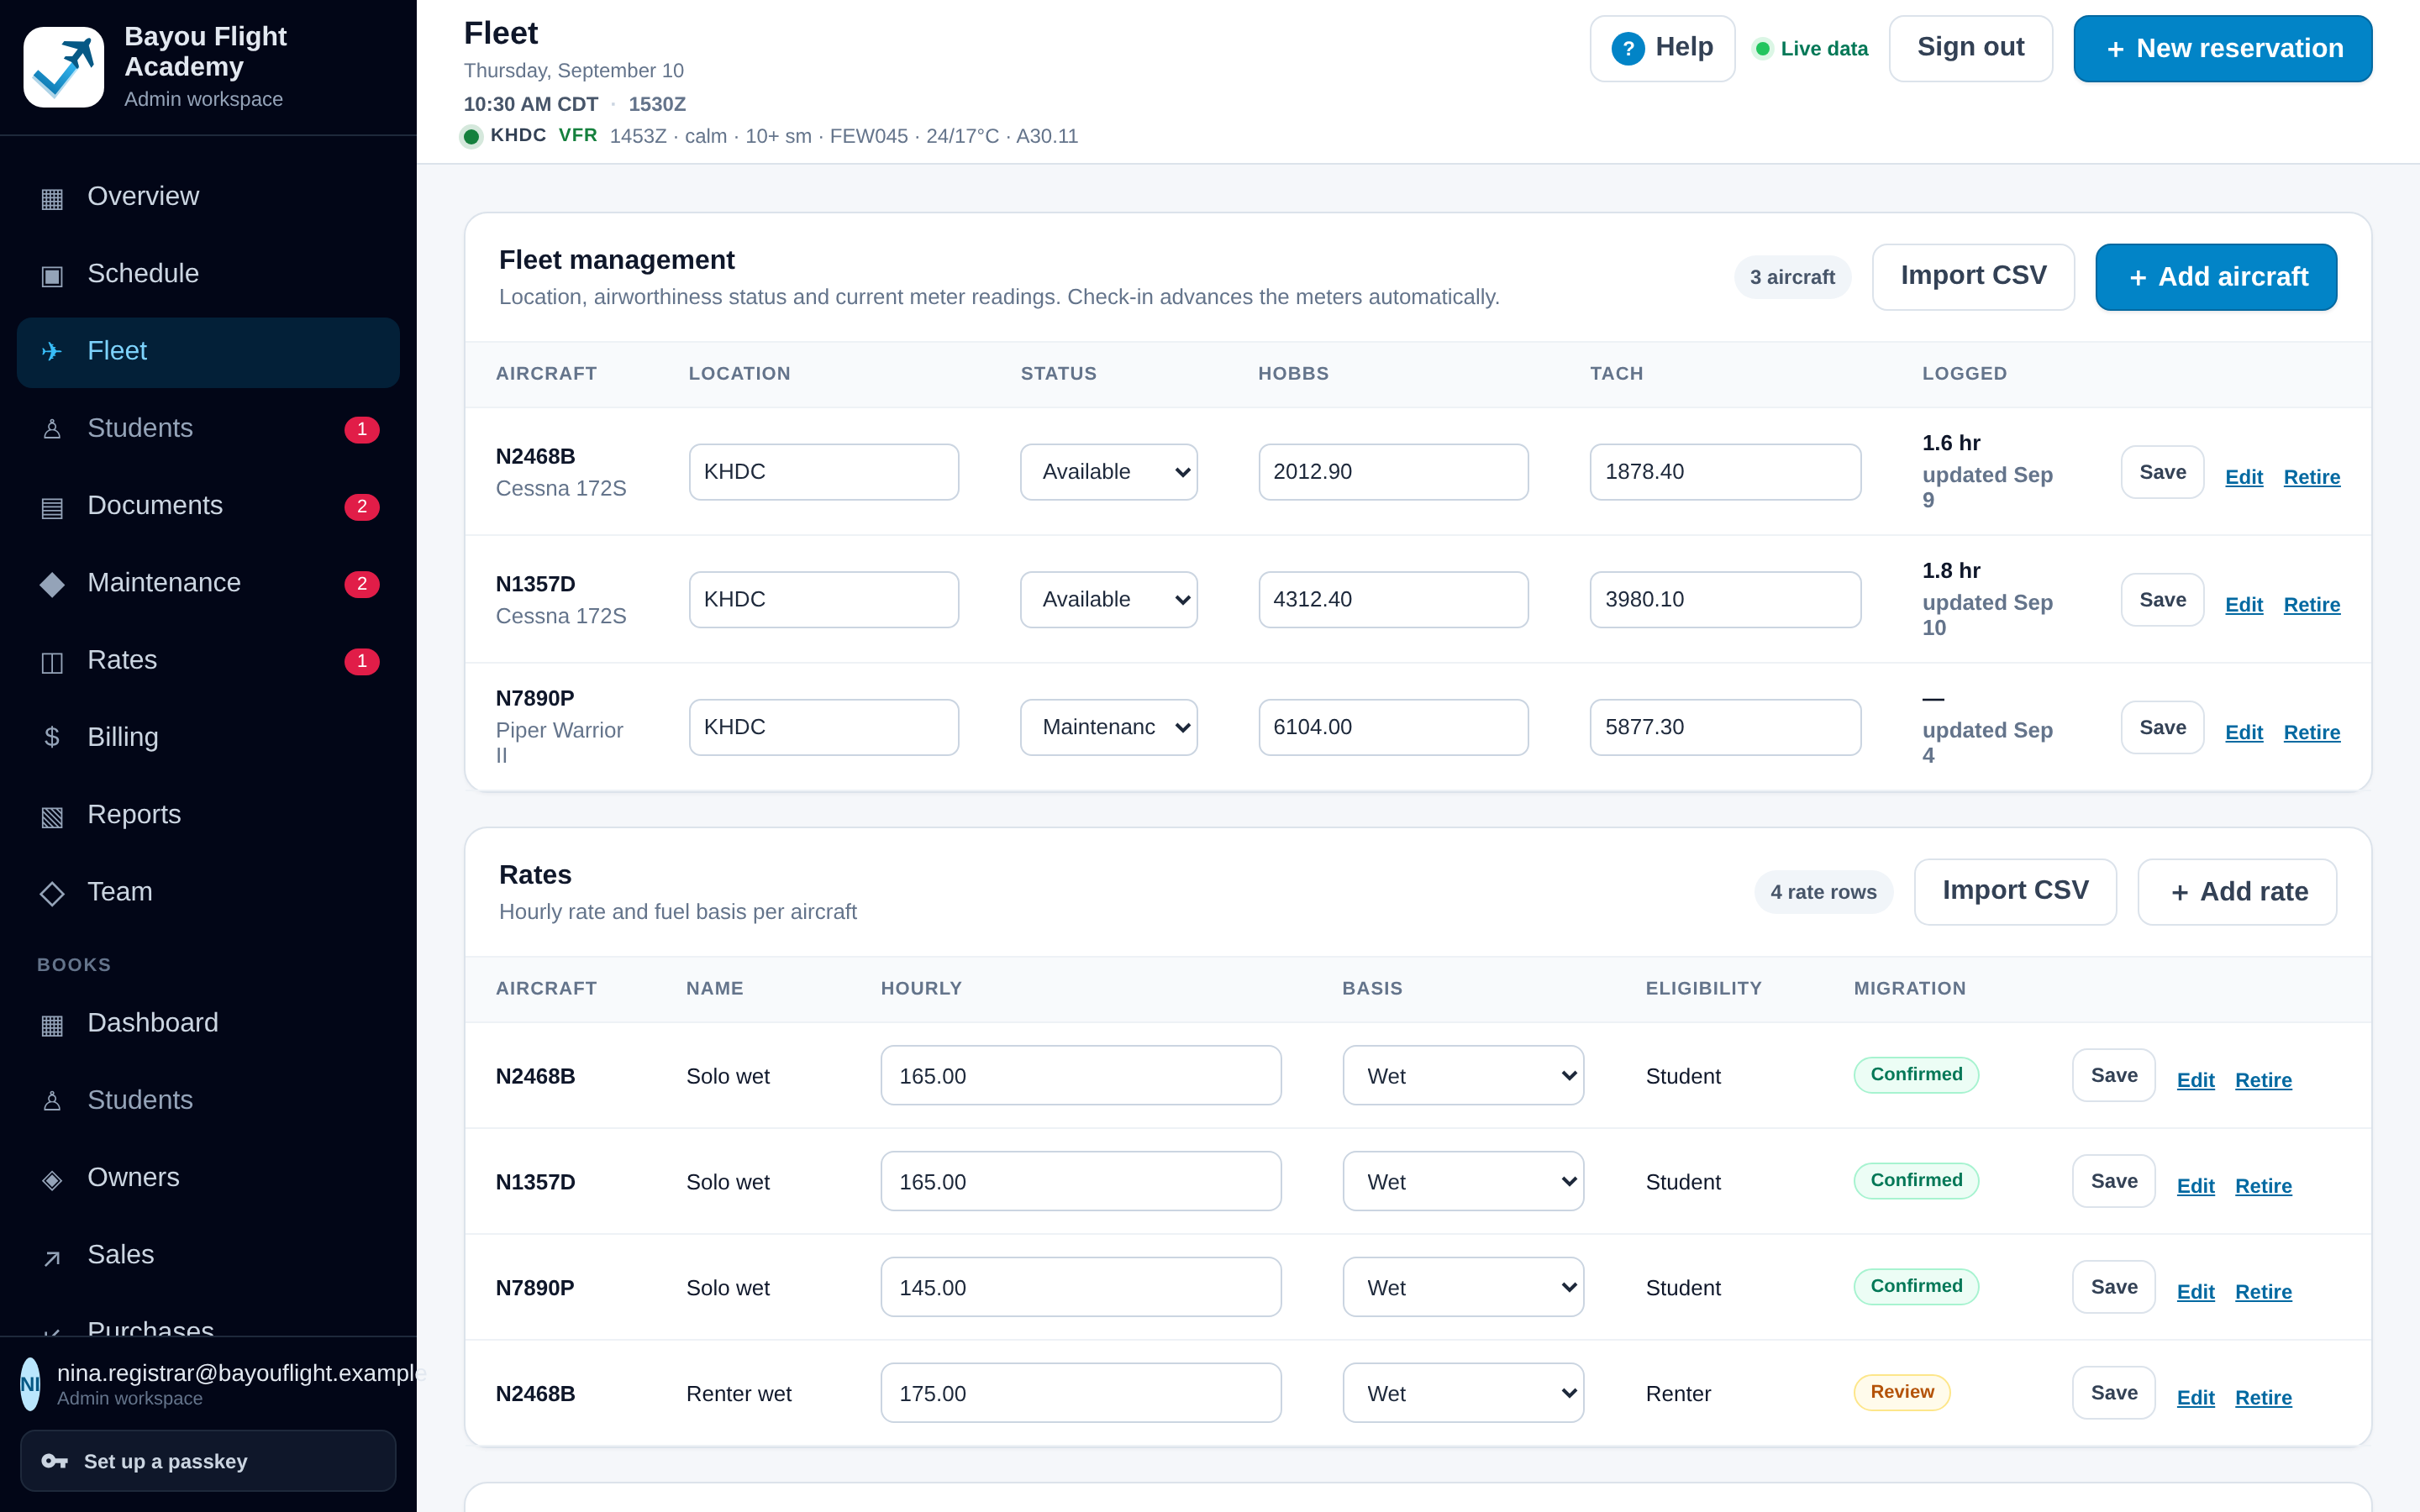Viewport: 2420px width, 1512px height.
Task: Open the Books Dashboard menu item
Action: [208, 1024]
